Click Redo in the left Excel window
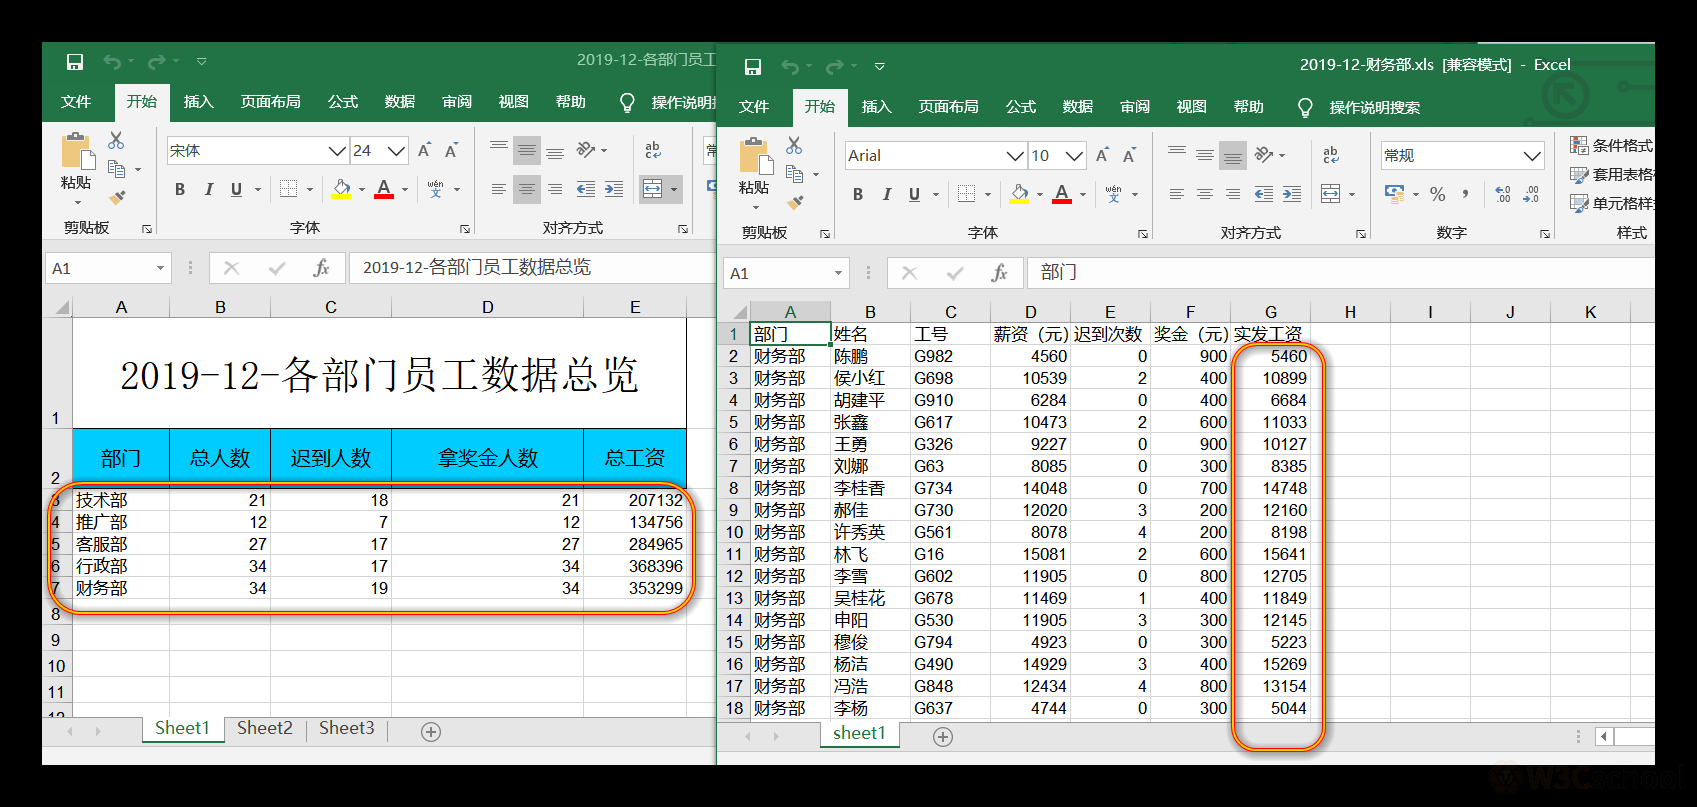The width and height of the screenshot is (1697, 807). coord(157,62)
